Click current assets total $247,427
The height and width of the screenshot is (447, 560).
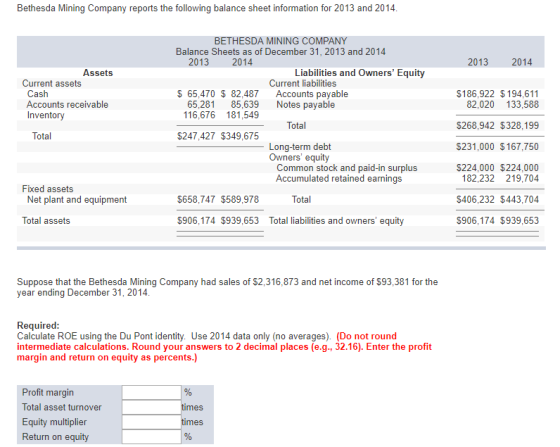(196, 136)
